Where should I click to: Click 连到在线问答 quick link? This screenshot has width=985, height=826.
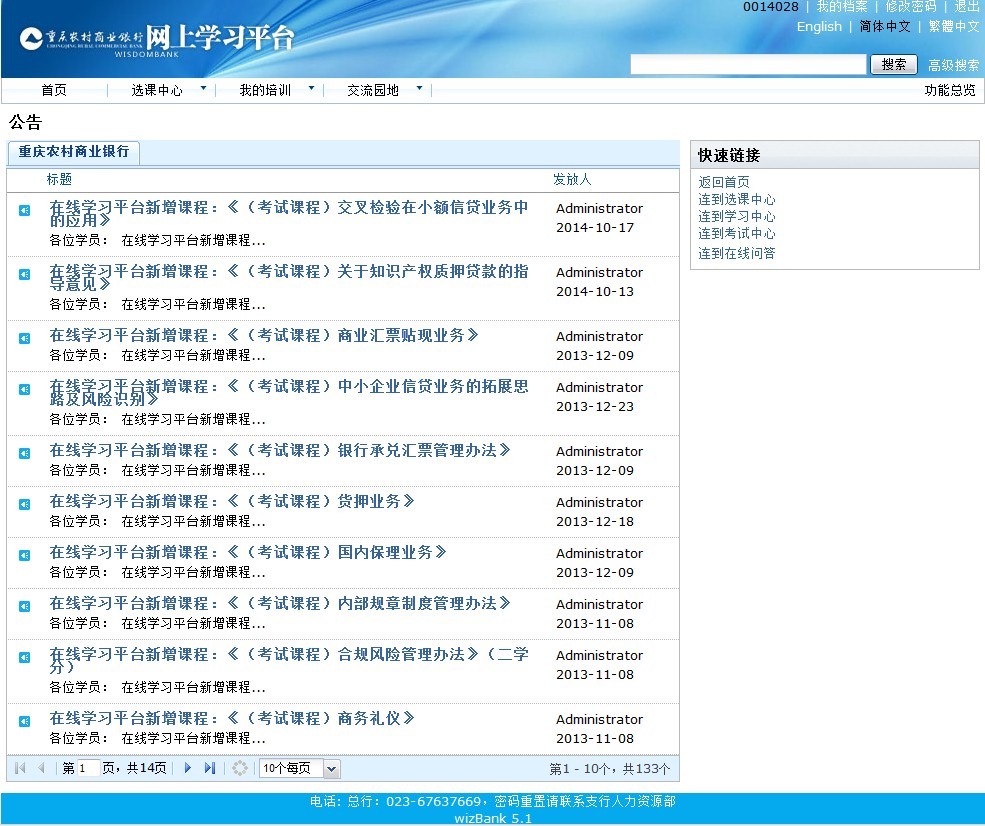point(737,253)
